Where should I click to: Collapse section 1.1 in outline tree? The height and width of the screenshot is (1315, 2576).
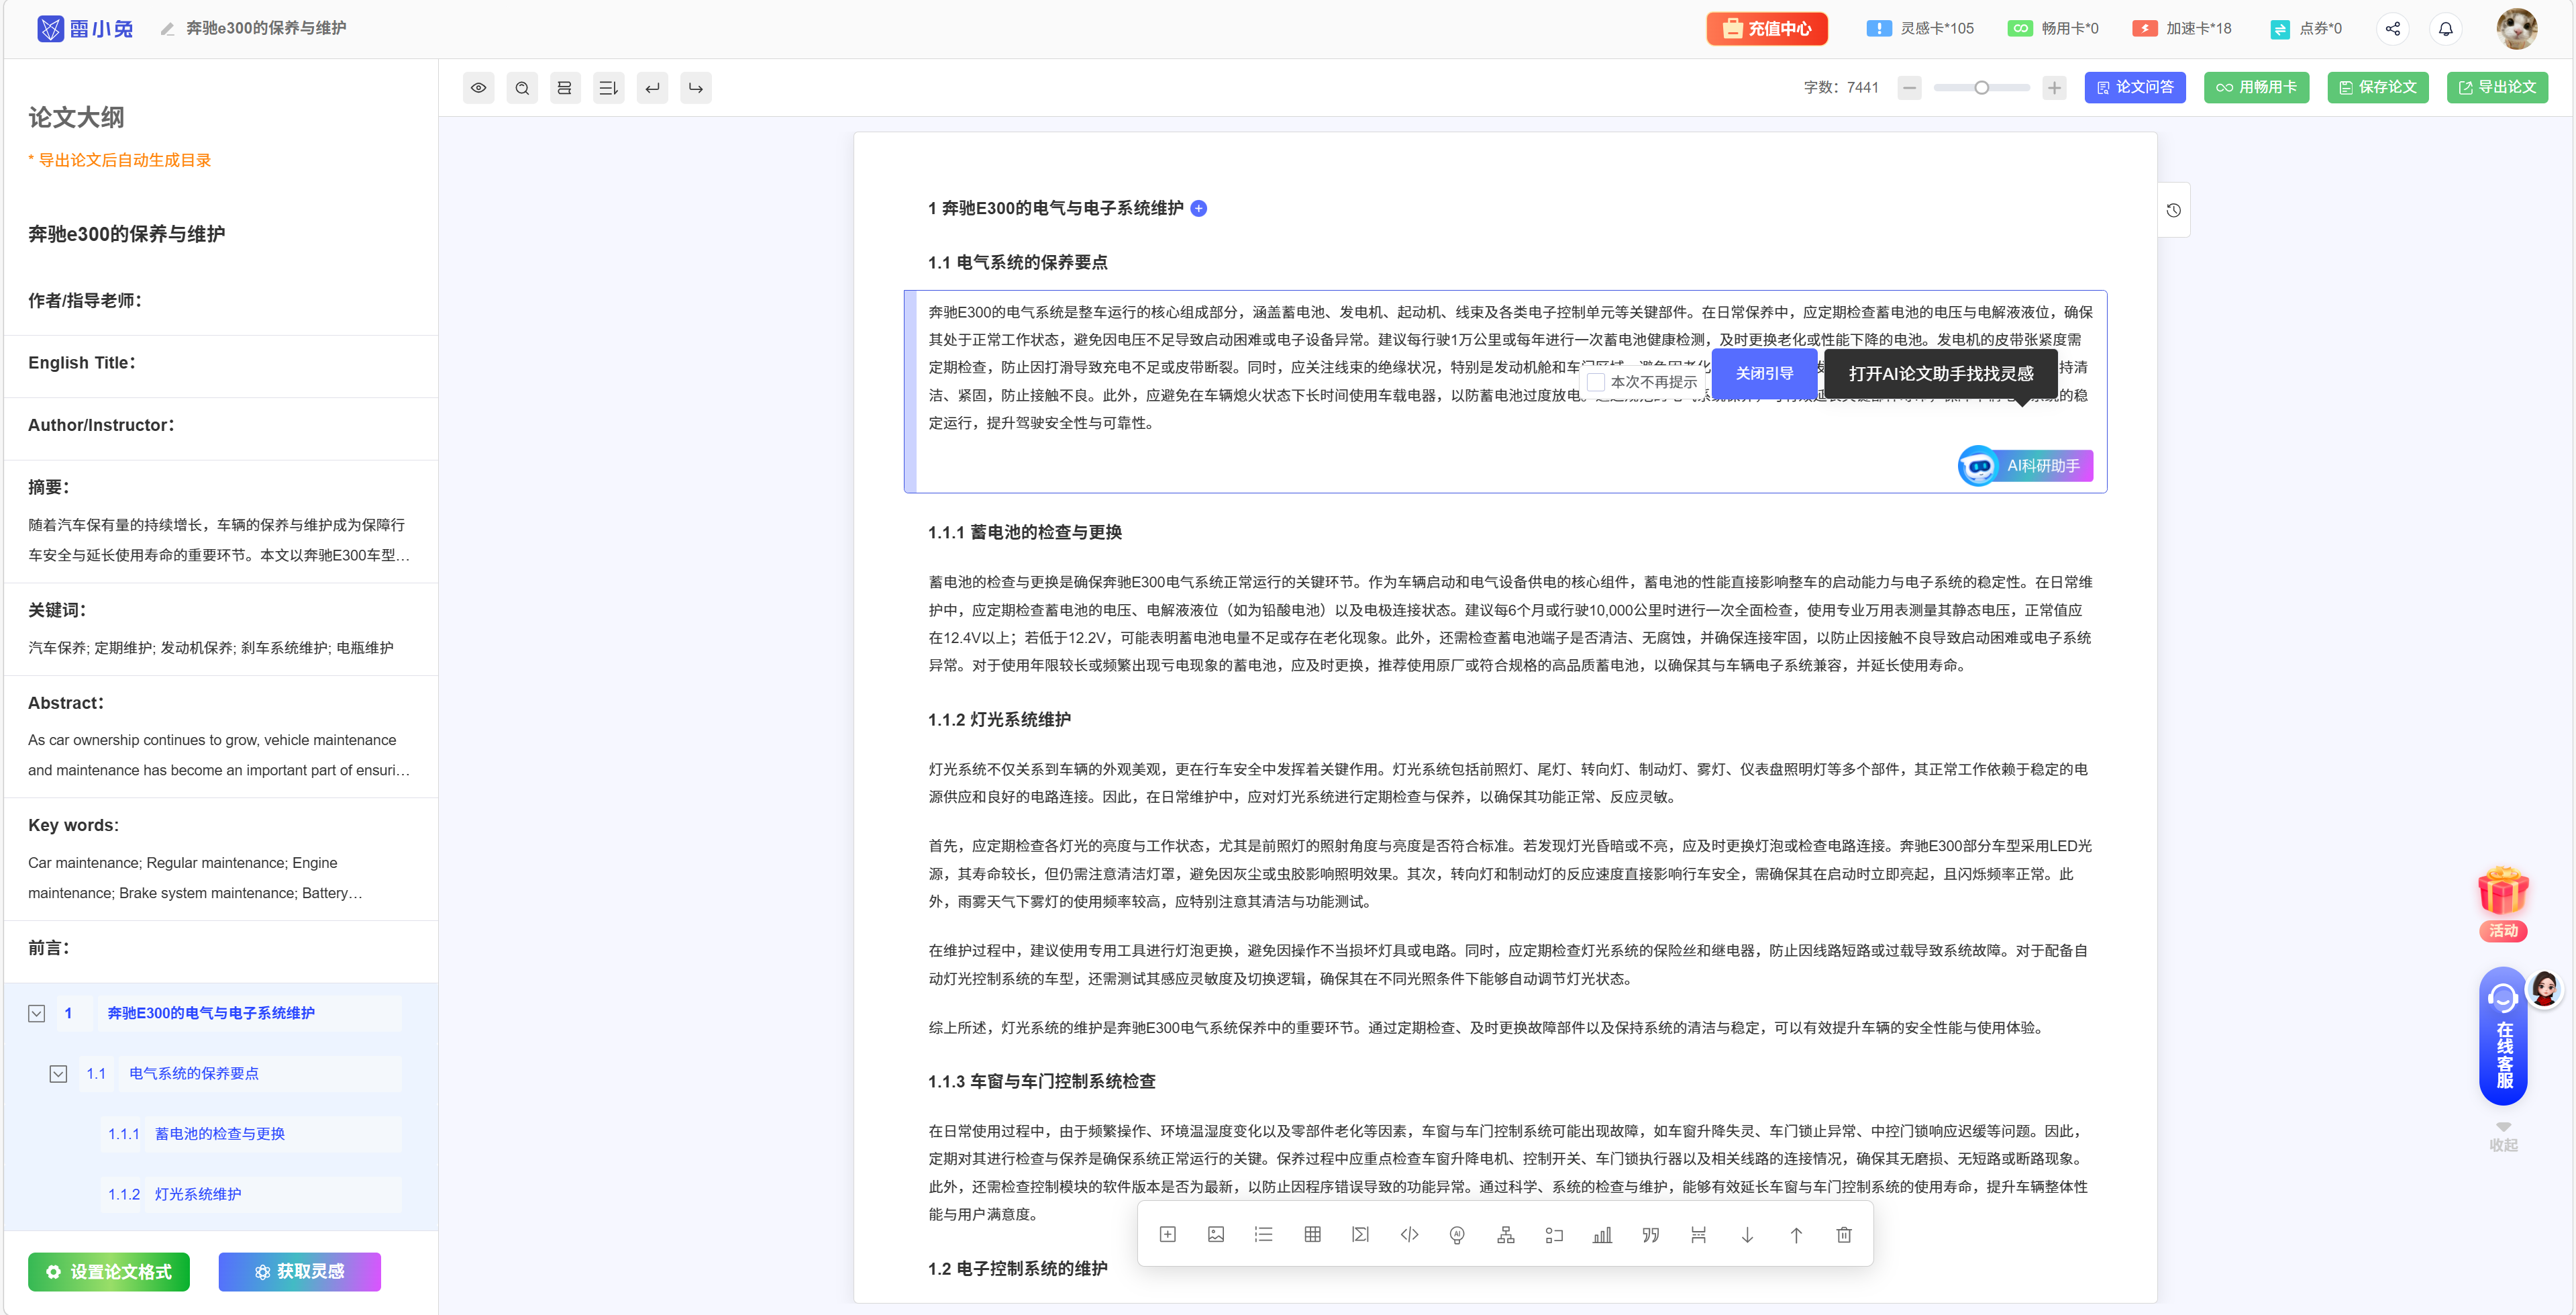pyautogui.click(x=58, y=1073)
